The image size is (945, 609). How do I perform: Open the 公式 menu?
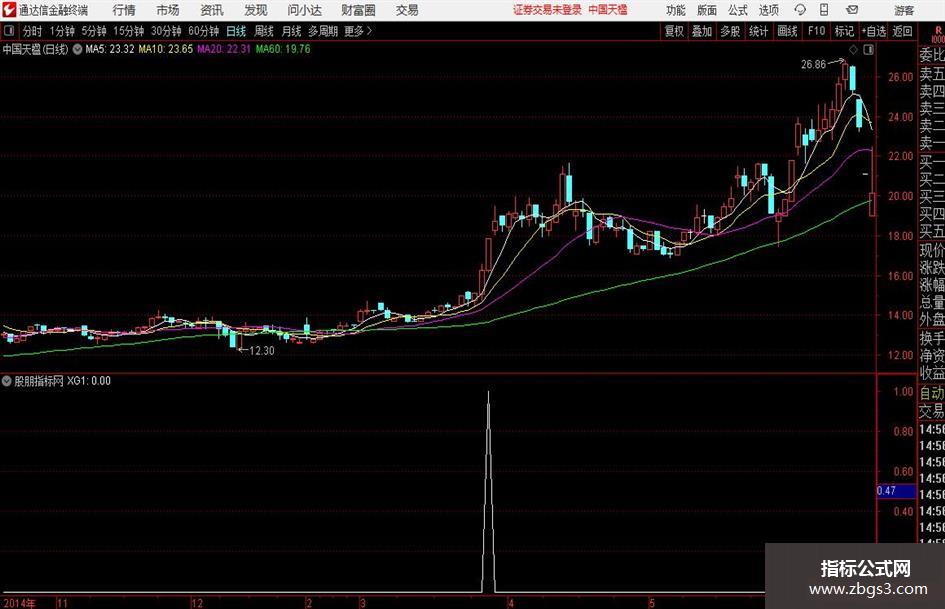[x=737, y=10]
